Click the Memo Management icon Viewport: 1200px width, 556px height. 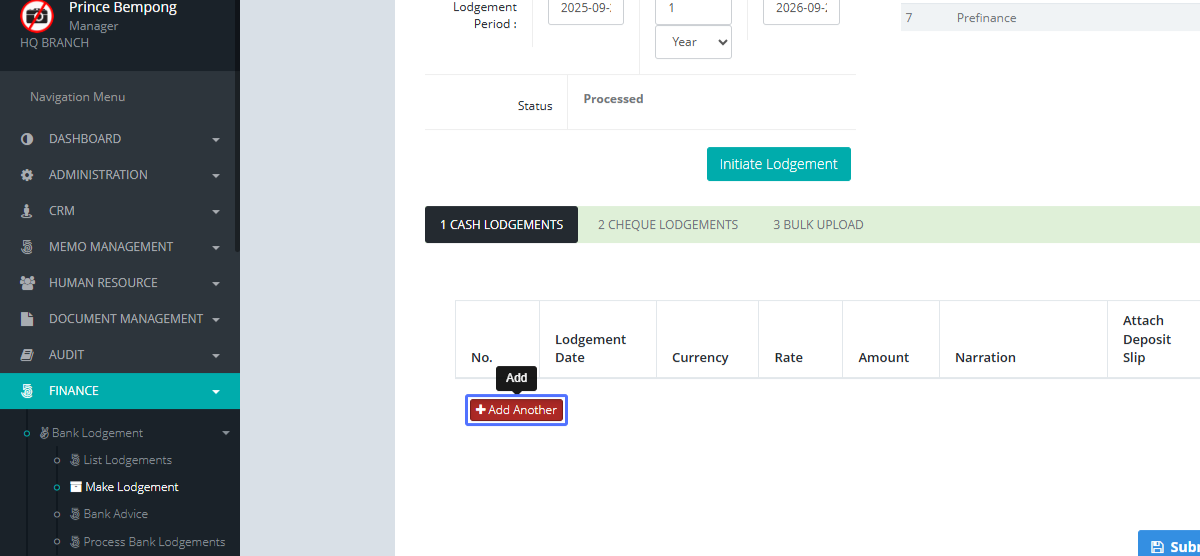pyautogui.click(x=27, y=247)
